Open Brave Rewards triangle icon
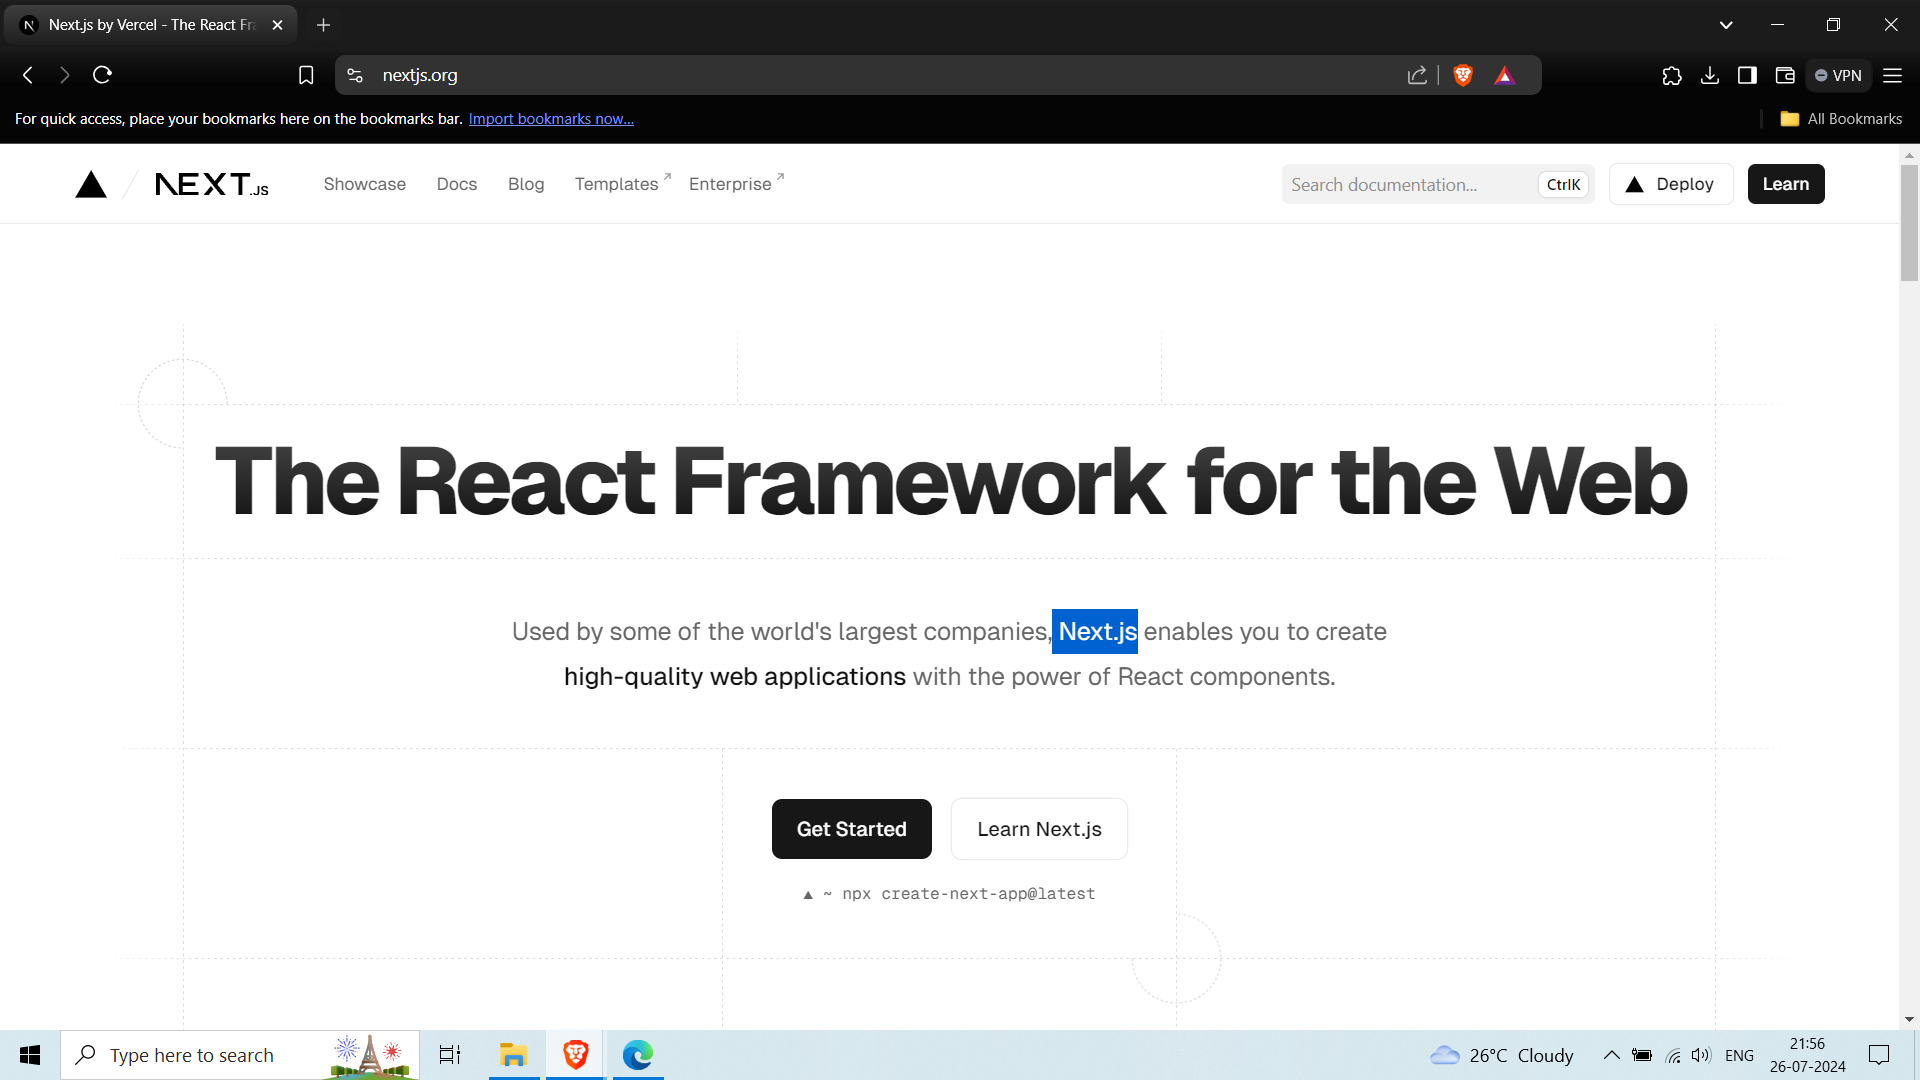Image resolution: width=1920 pixels, height=1080 pixels. [x=1505, y=75]
